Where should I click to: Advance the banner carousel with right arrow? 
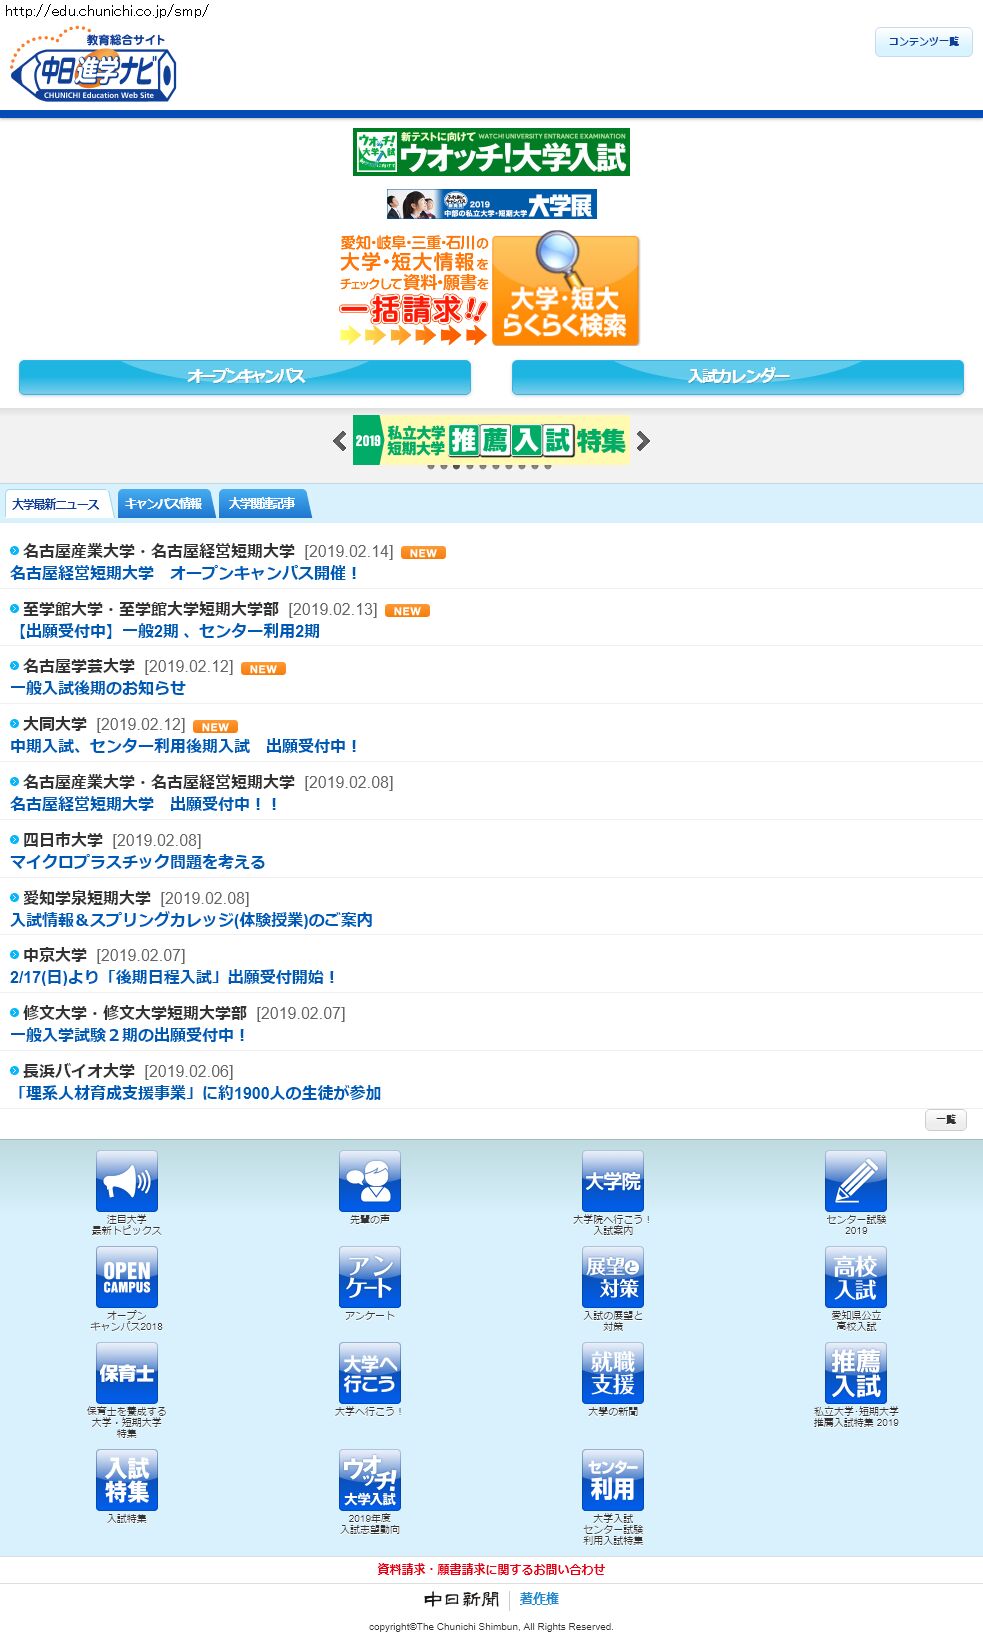(643, 441)
